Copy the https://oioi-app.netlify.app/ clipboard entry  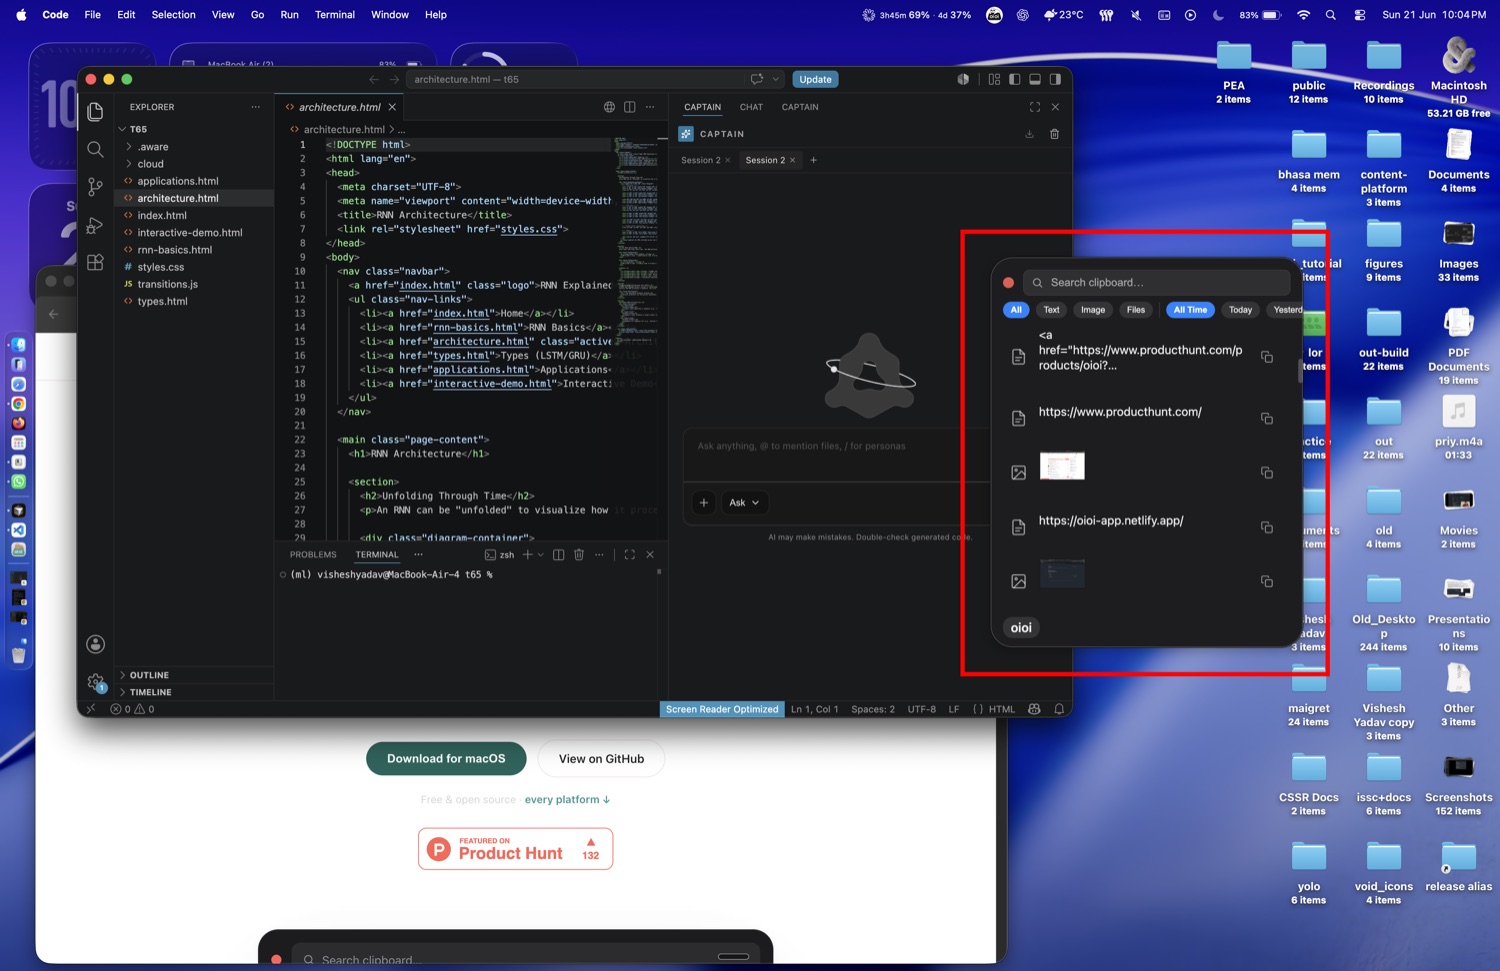tap(1267, 527)
